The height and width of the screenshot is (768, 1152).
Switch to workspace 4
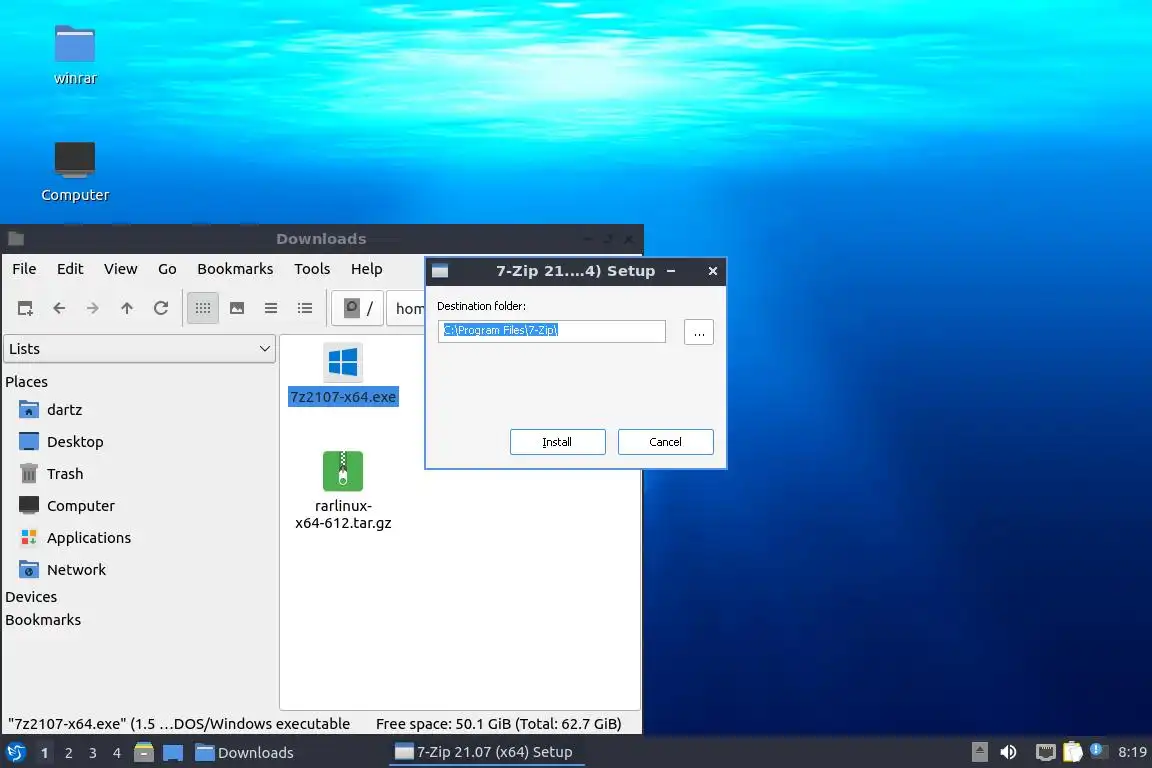coord(116,753)
